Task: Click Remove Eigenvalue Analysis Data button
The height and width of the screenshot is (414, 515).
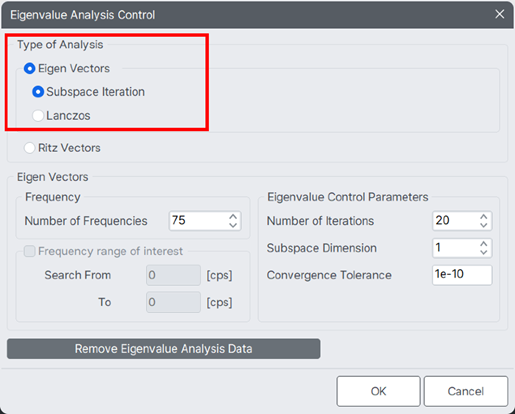Action: tap(164, 349)
